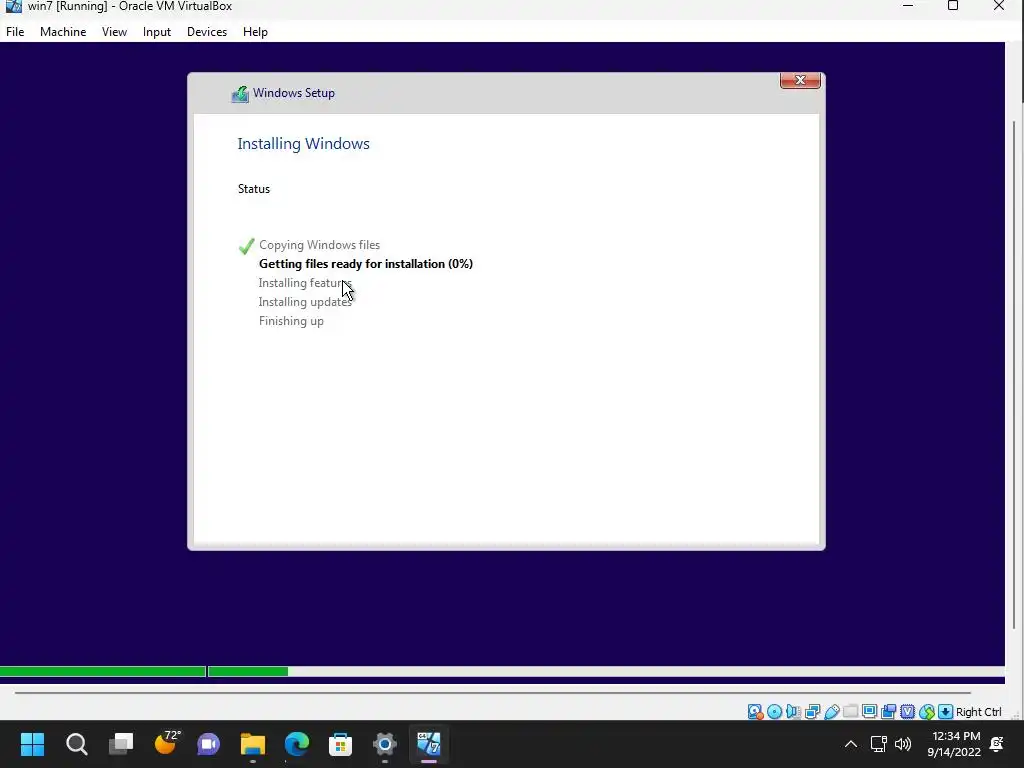Open the File menu

coord(15,32)
